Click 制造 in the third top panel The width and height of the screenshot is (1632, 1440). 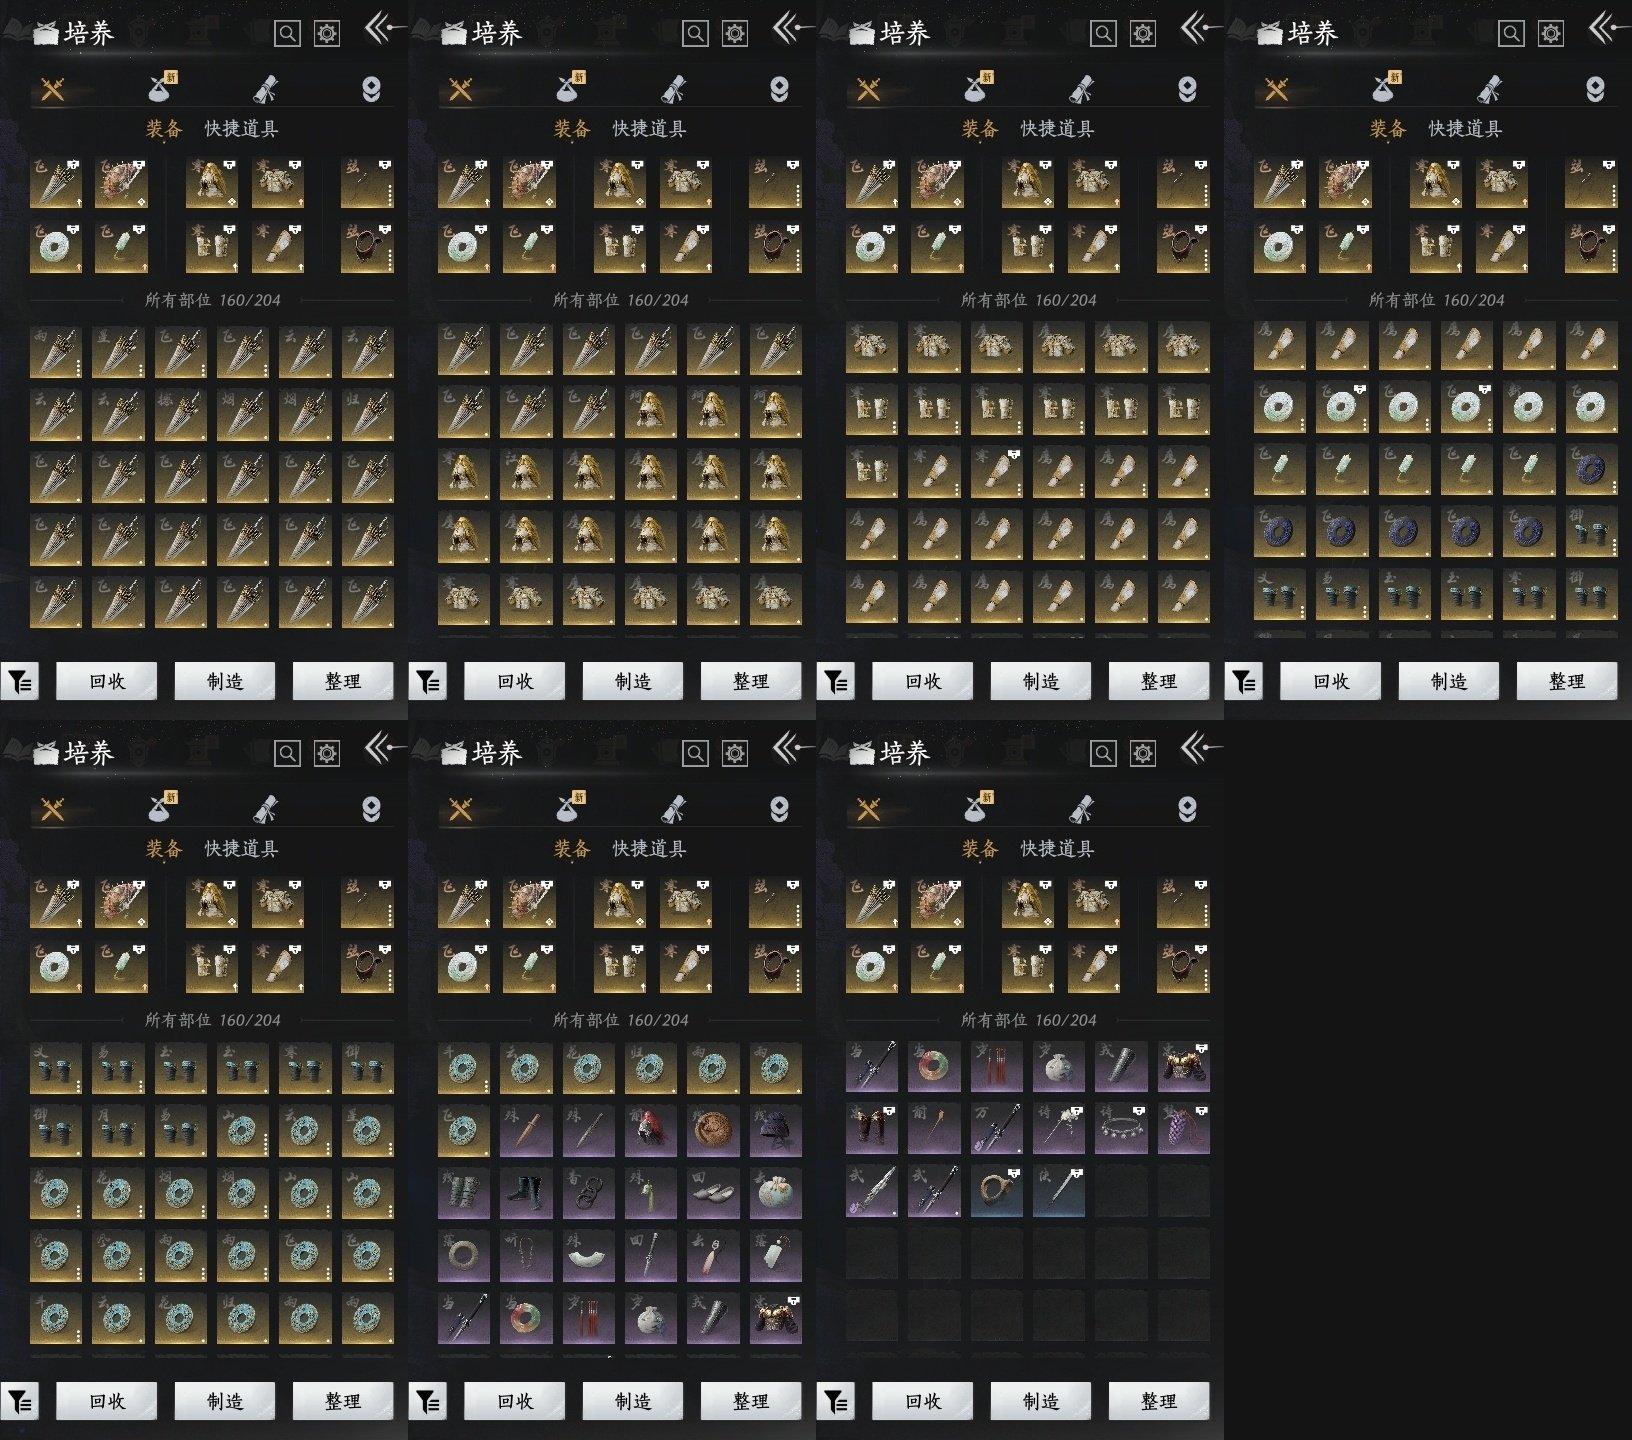tap(1041, 681)
